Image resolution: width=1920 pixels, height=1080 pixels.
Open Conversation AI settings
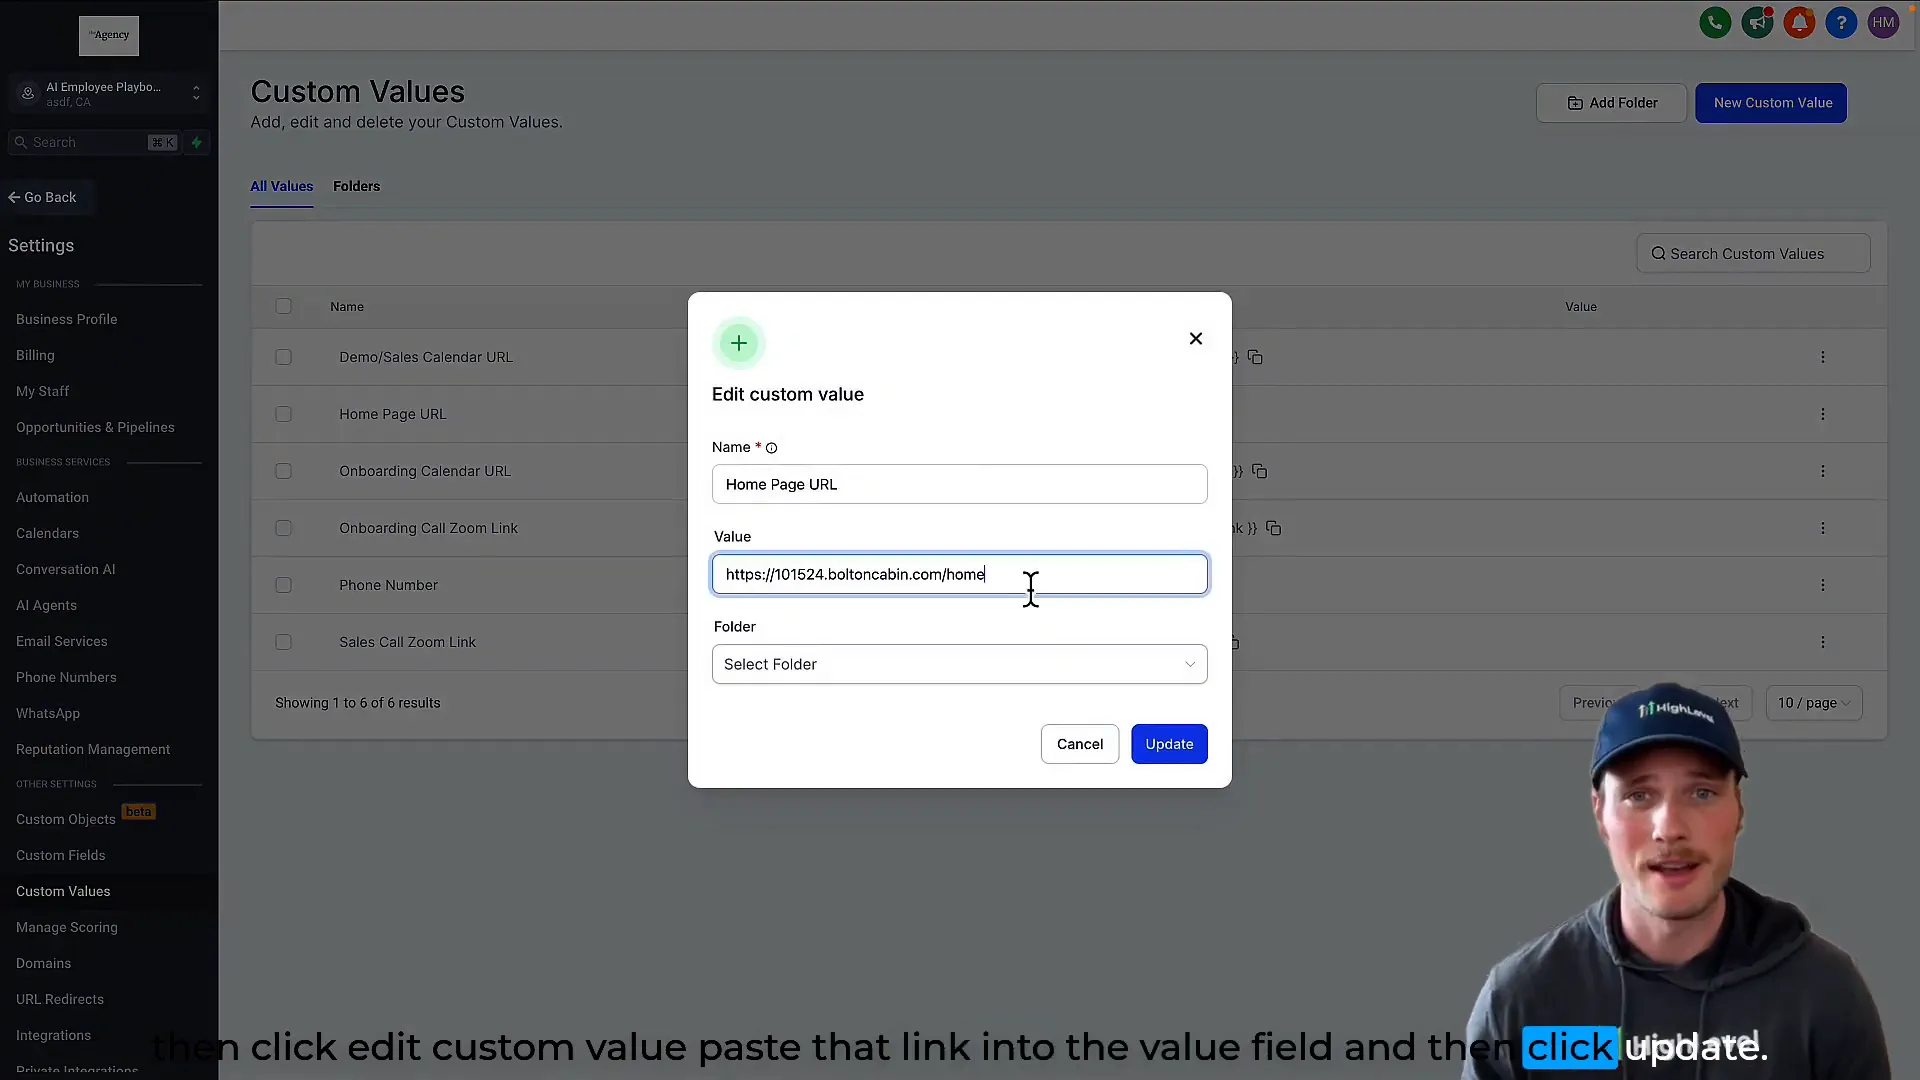65,569
